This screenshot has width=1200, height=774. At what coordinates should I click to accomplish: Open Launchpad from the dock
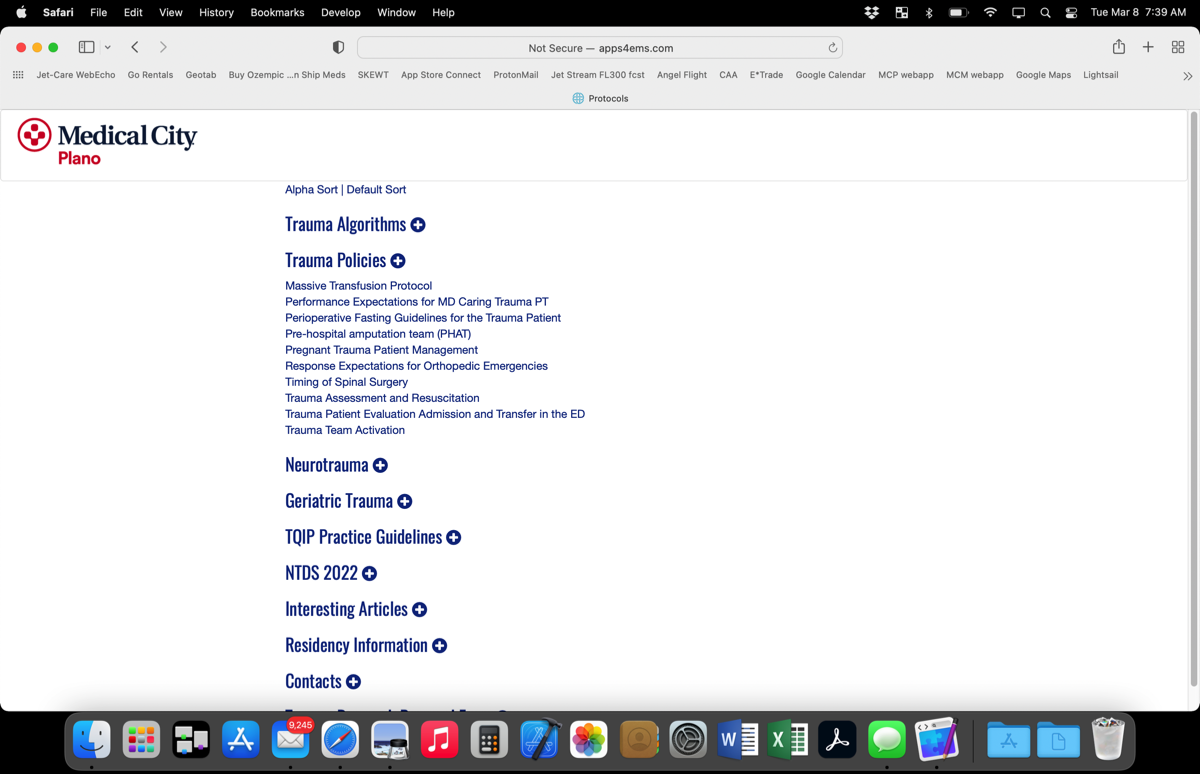(141, 740)
